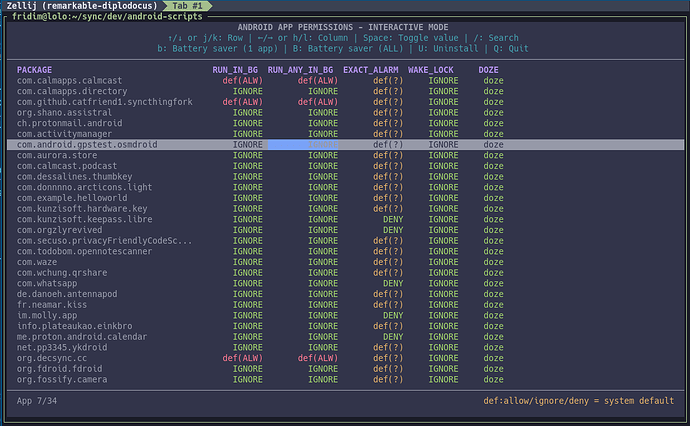Image resolution: width=690 pixels, height=426 pixels.
Task: Toggle RUN_IN_BG value for com.github.catfriend1.syncthingfork
Action: click(x=243, y=101)
